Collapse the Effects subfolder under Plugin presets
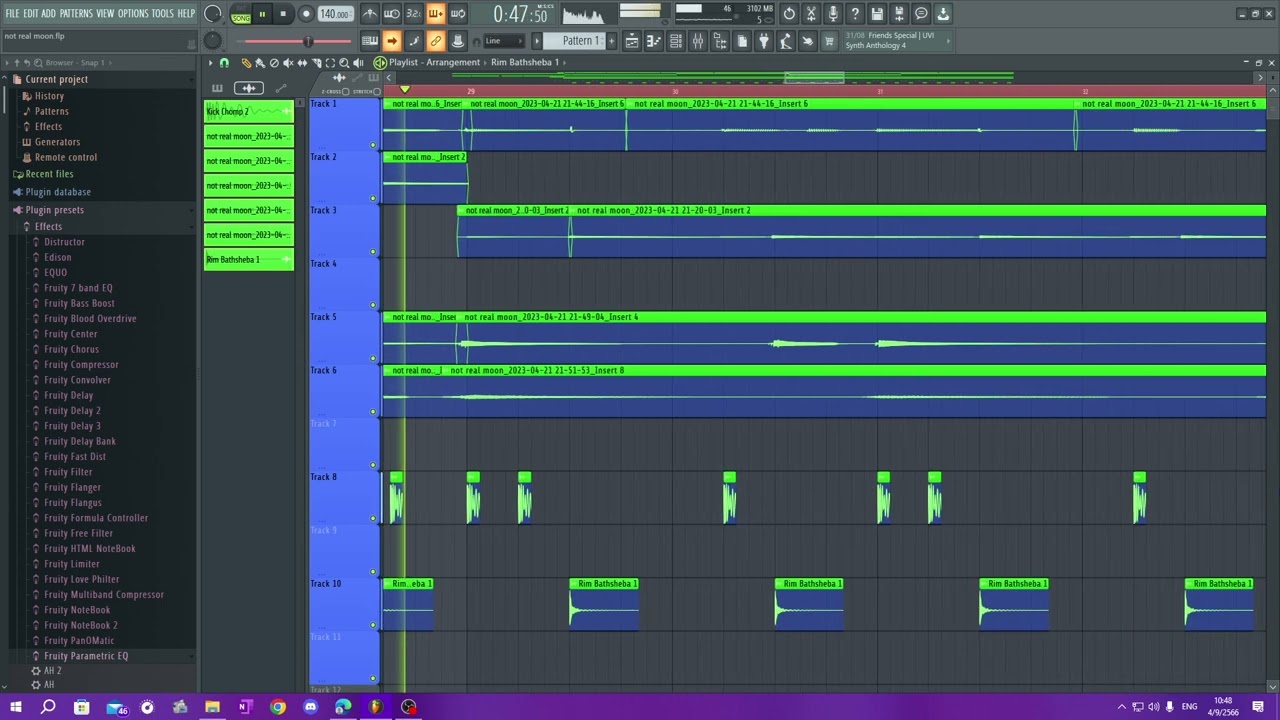1280x720 pixels. (47, 227)
